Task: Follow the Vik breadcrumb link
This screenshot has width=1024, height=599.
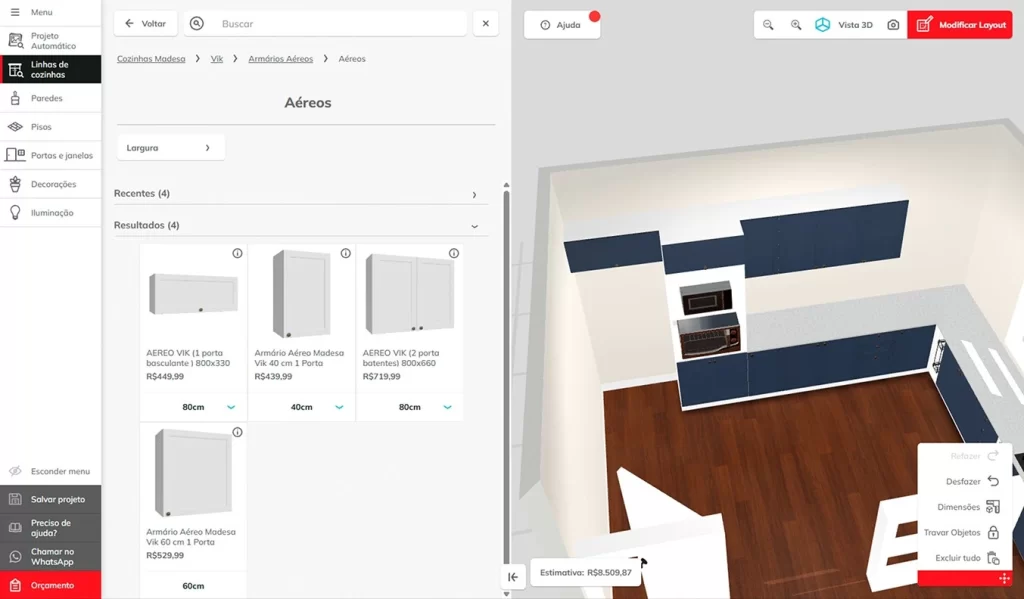Action: tap(217, 59)
